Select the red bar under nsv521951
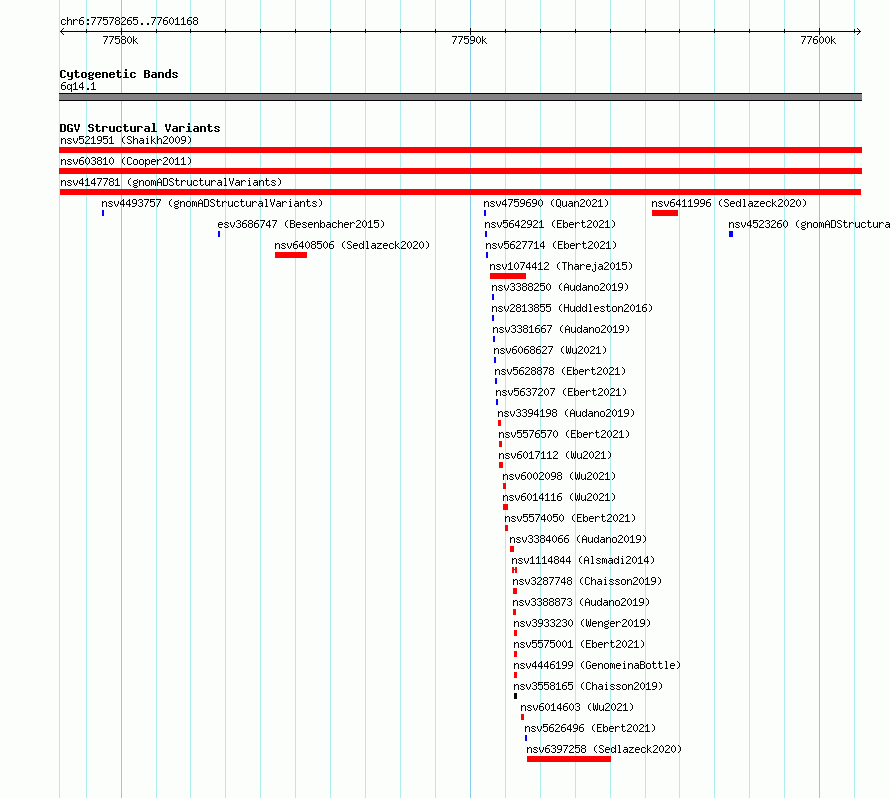Viewport: 890px width, 798px height. coord(460,150)
